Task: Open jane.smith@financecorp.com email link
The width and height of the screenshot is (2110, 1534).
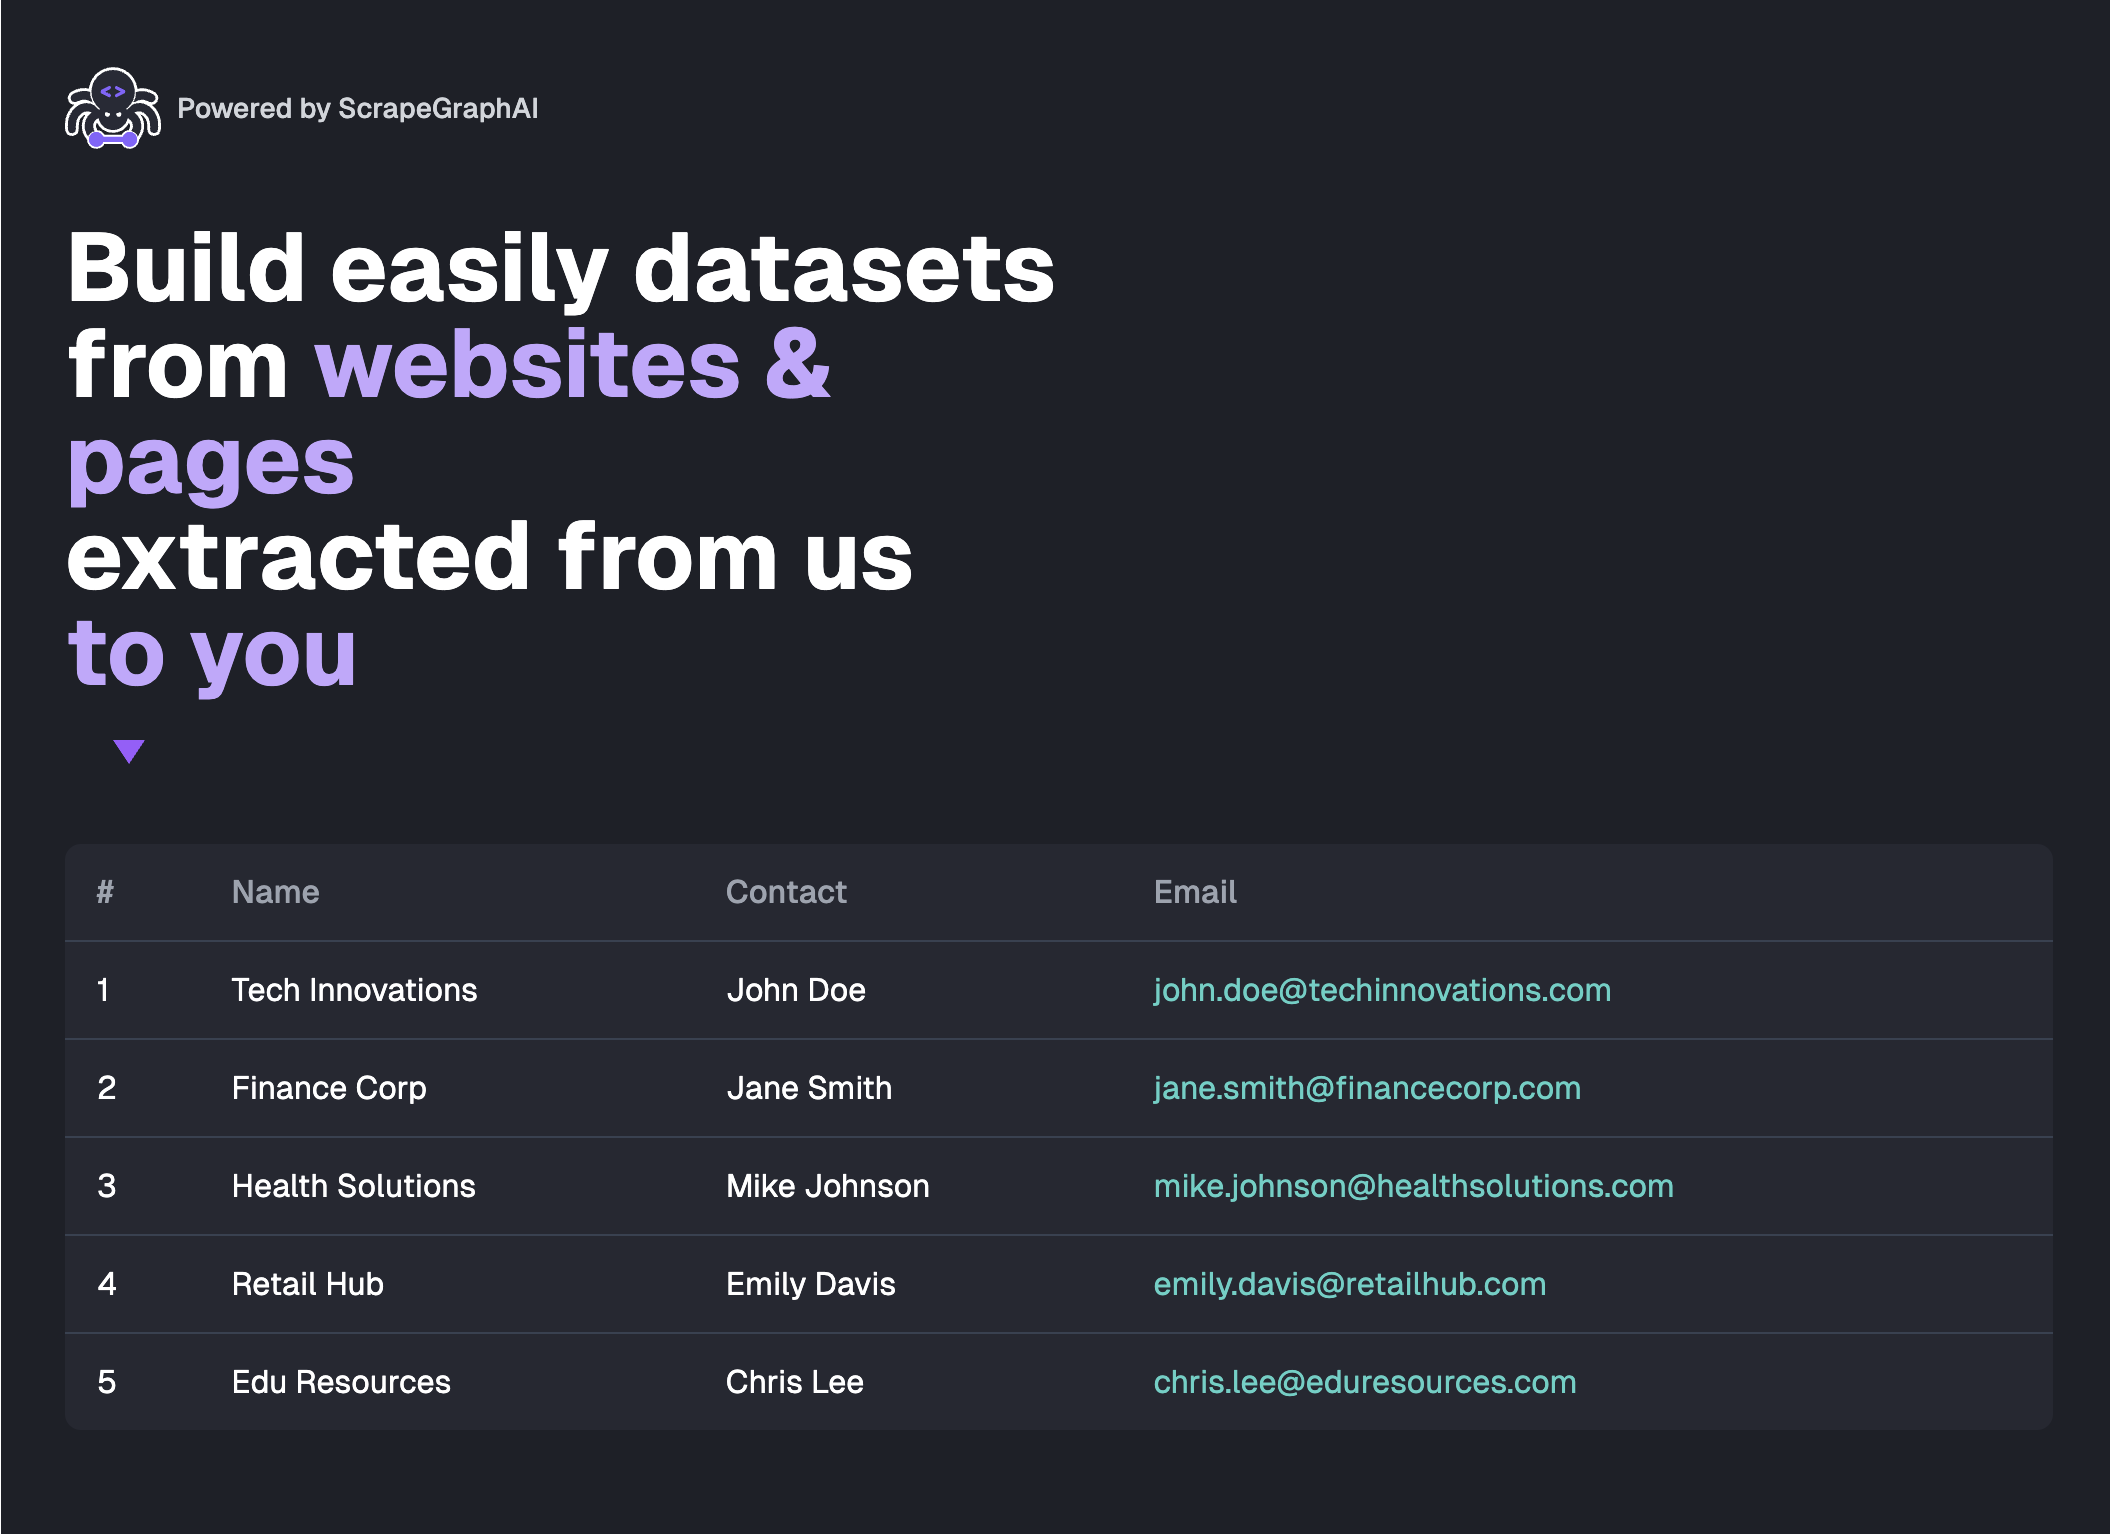Action: click(x=1366, y=1088)
